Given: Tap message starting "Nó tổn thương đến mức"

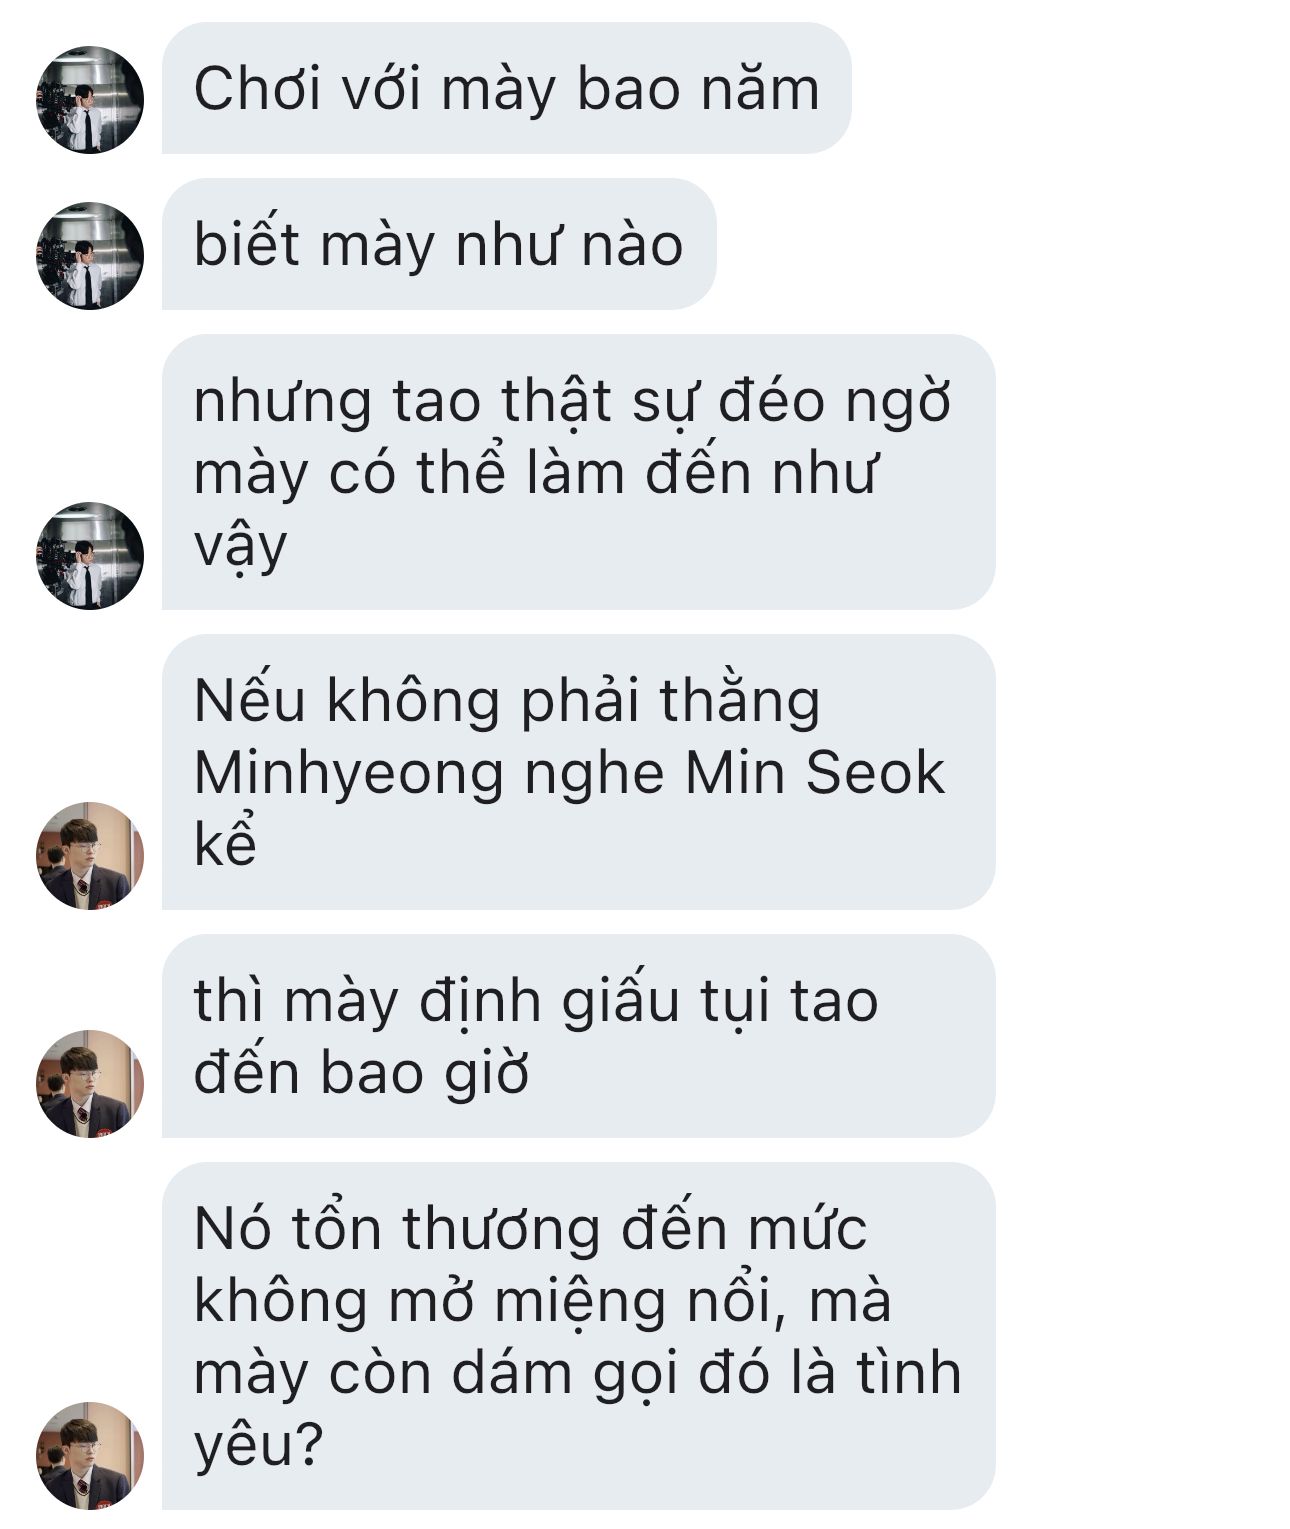Looking at the screenshot, I should (x=578, y=1336).
